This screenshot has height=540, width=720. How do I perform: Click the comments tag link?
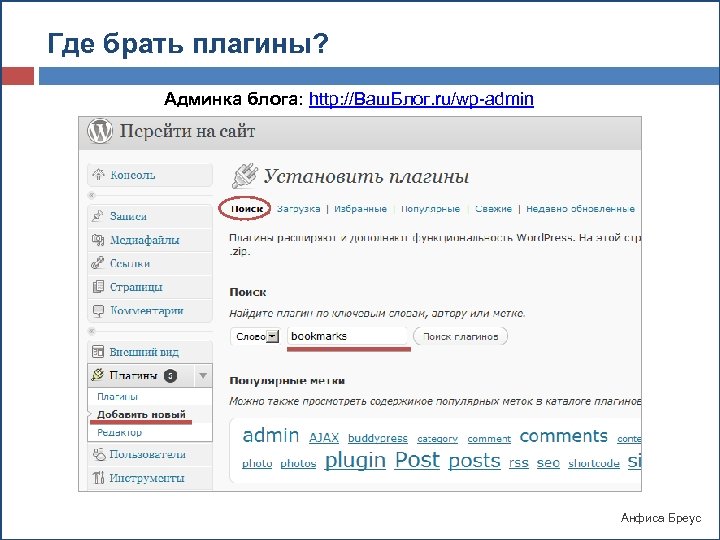pos(564,436)
